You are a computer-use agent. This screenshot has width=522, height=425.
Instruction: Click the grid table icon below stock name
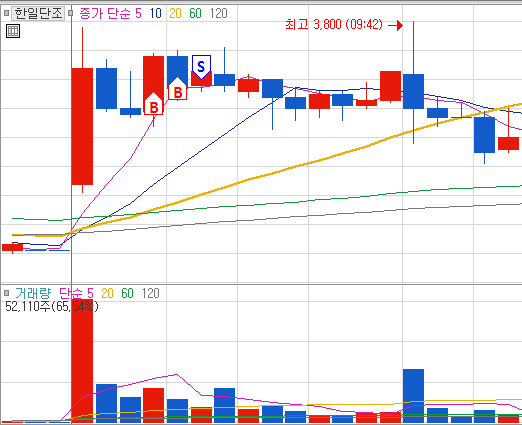click(x=13, y=31)
